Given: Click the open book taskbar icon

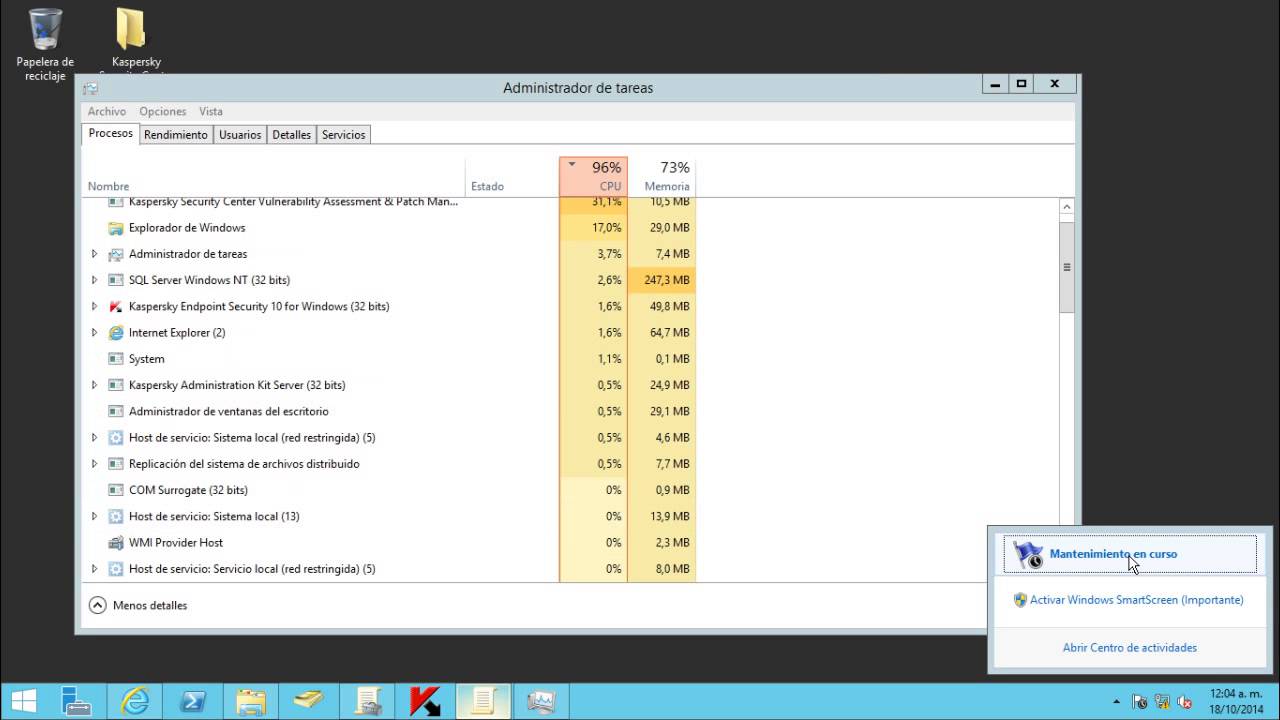Looking at the screenshot, I should click(x=309, y=702).
